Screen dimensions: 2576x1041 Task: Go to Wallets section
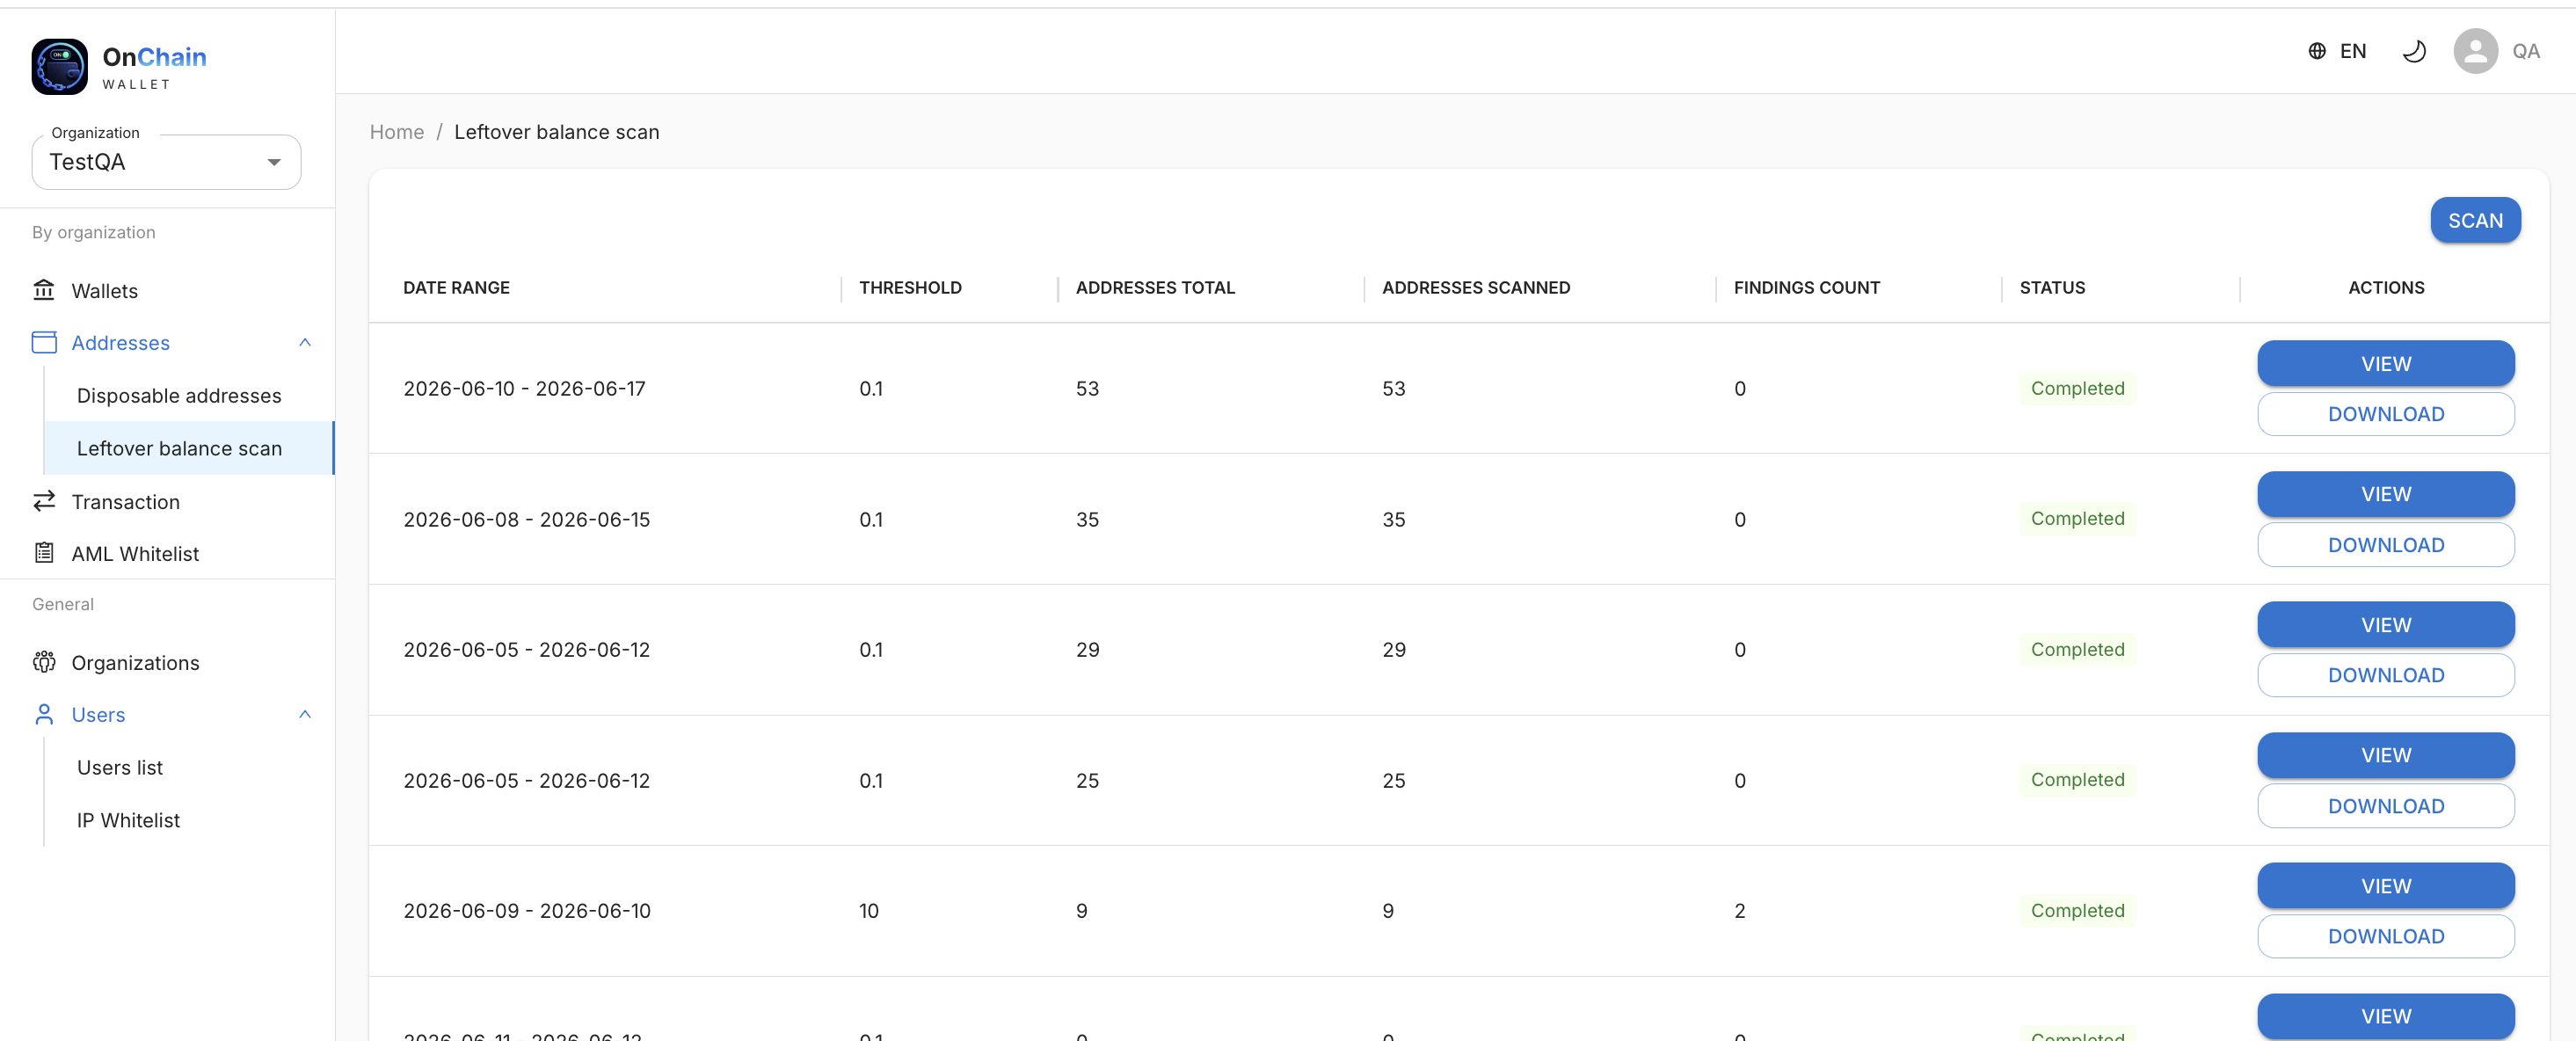[x=105, y=290]
